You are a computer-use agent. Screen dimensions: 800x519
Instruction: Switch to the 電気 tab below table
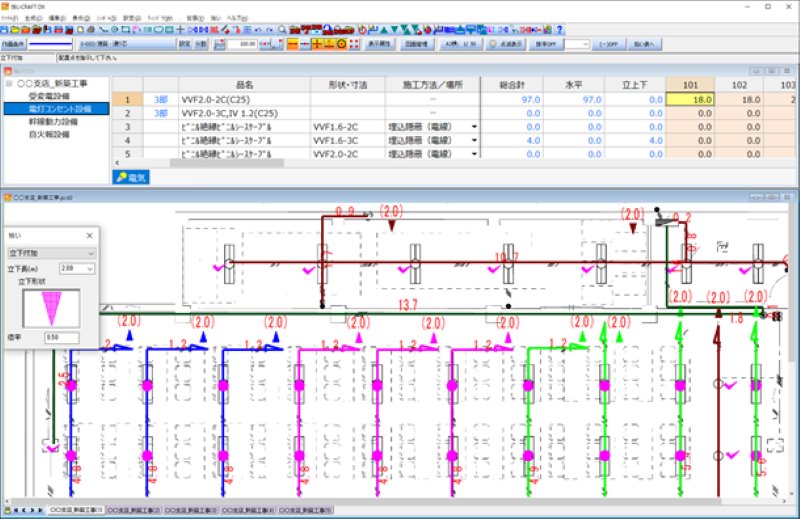[x=133, y=177]
